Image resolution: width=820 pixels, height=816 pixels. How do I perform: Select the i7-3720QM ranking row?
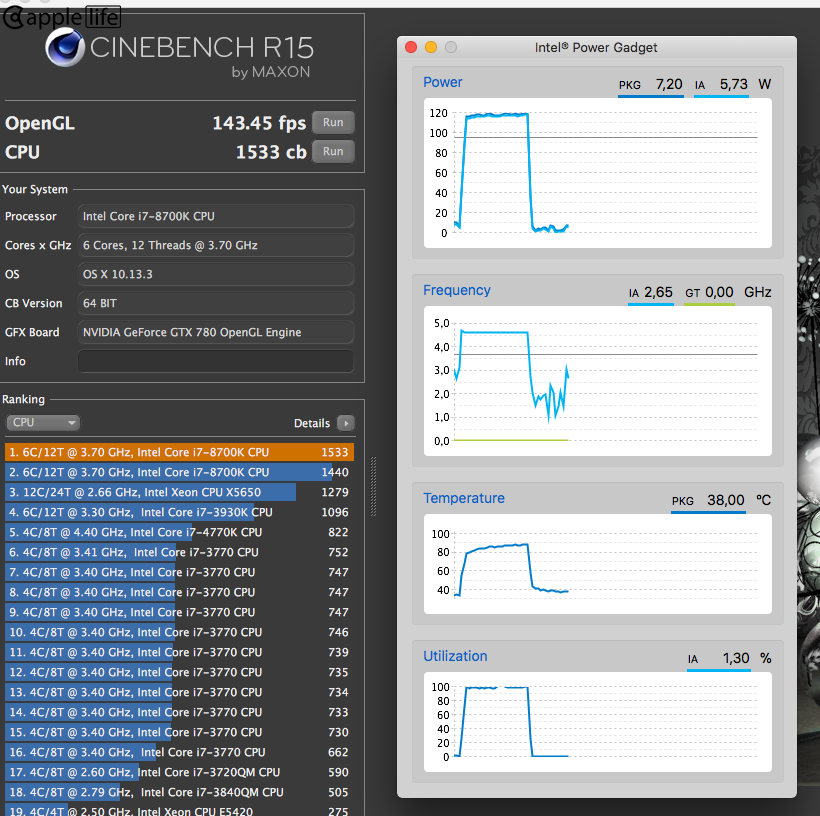pyautogui.click(x=179, y=773)
